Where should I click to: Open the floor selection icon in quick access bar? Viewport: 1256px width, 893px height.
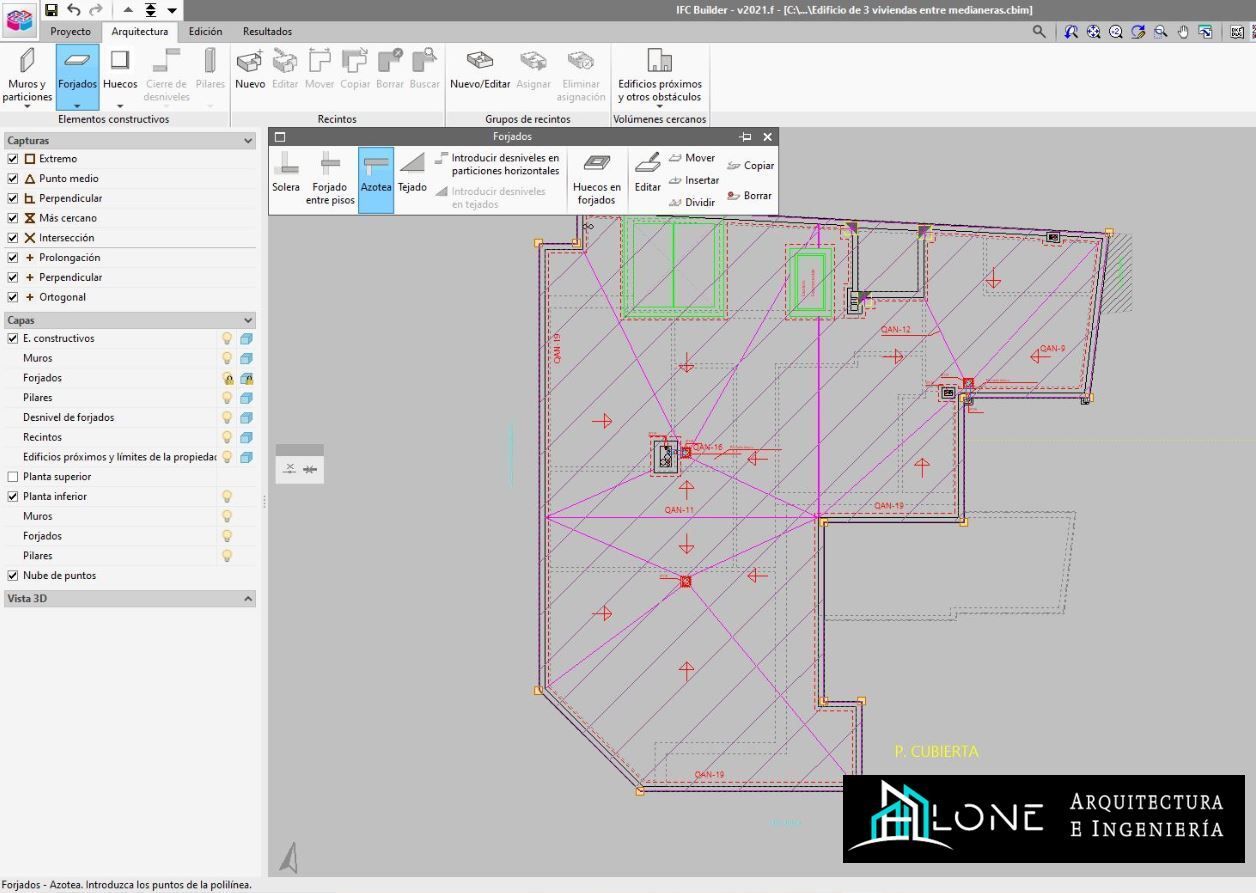point(150,10)
